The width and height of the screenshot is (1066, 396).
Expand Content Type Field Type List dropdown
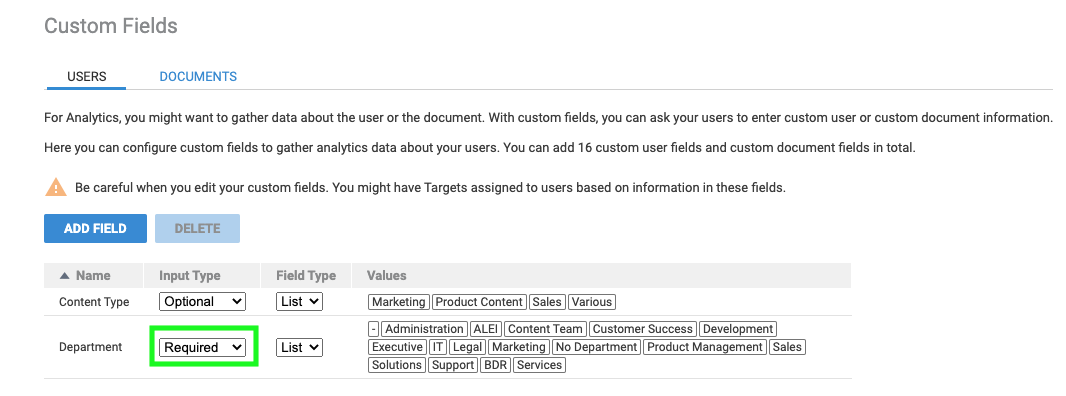point(299,301)
